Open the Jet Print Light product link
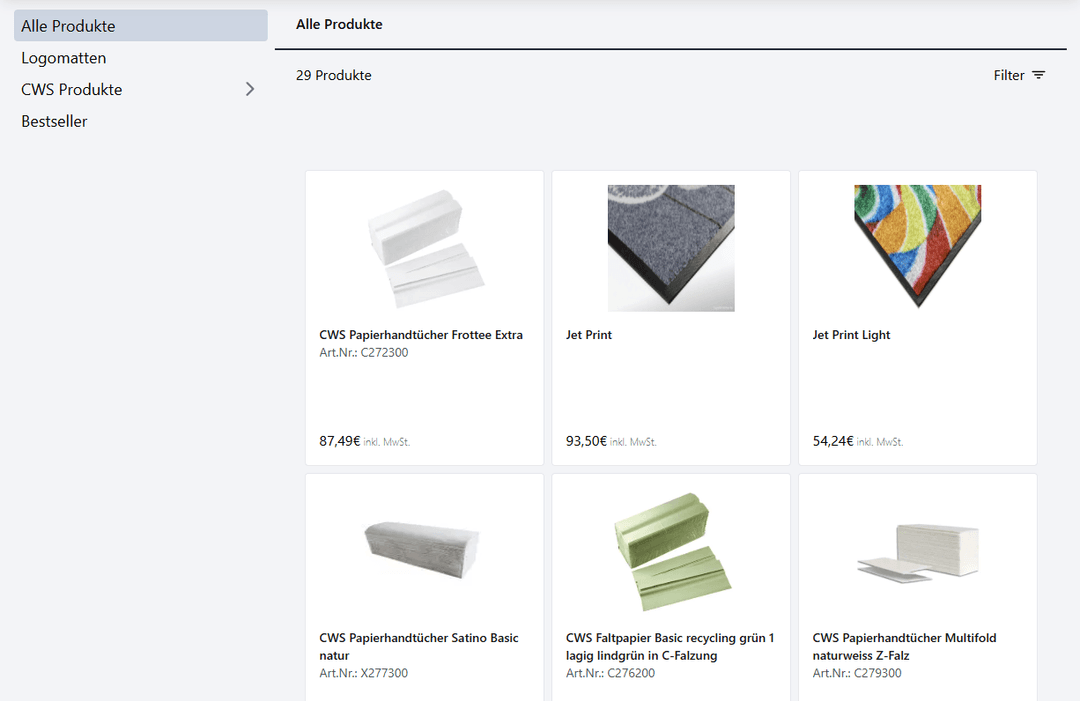Image resolution: width=1080 pixels, height=701 pixels. click(x=851, y=334)
